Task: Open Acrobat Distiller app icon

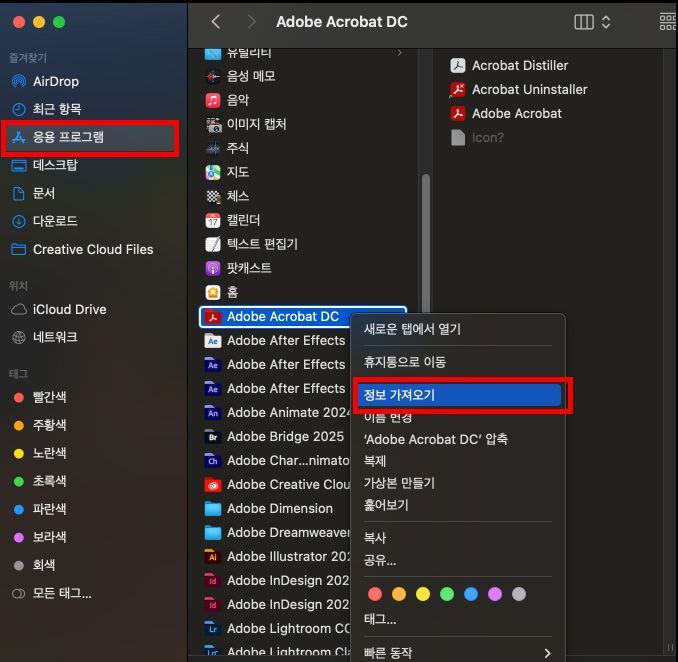Action: point(457,66)
